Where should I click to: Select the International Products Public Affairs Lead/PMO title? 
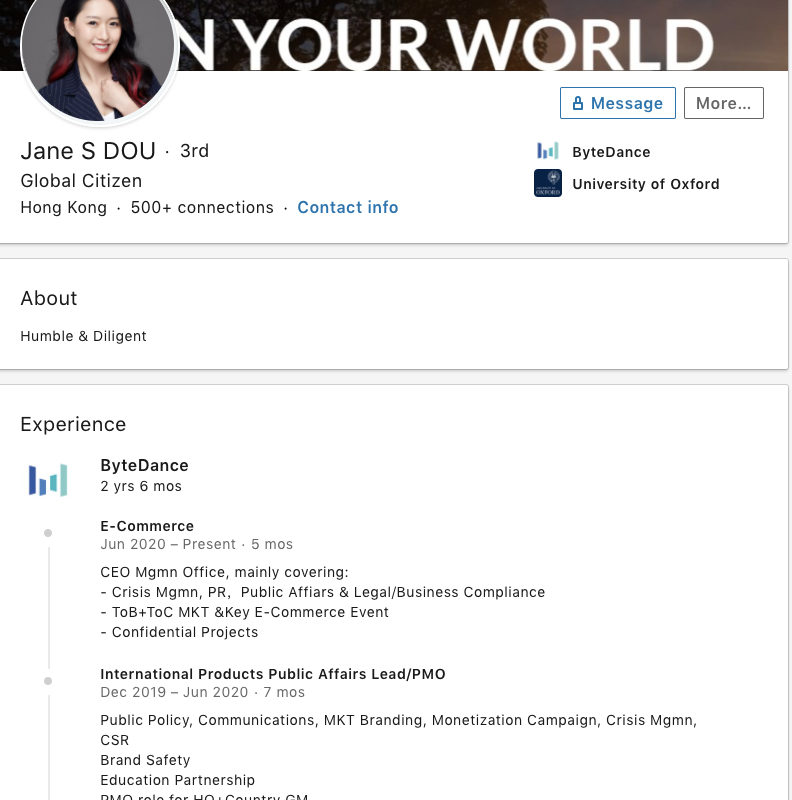(x=272, y=674)
